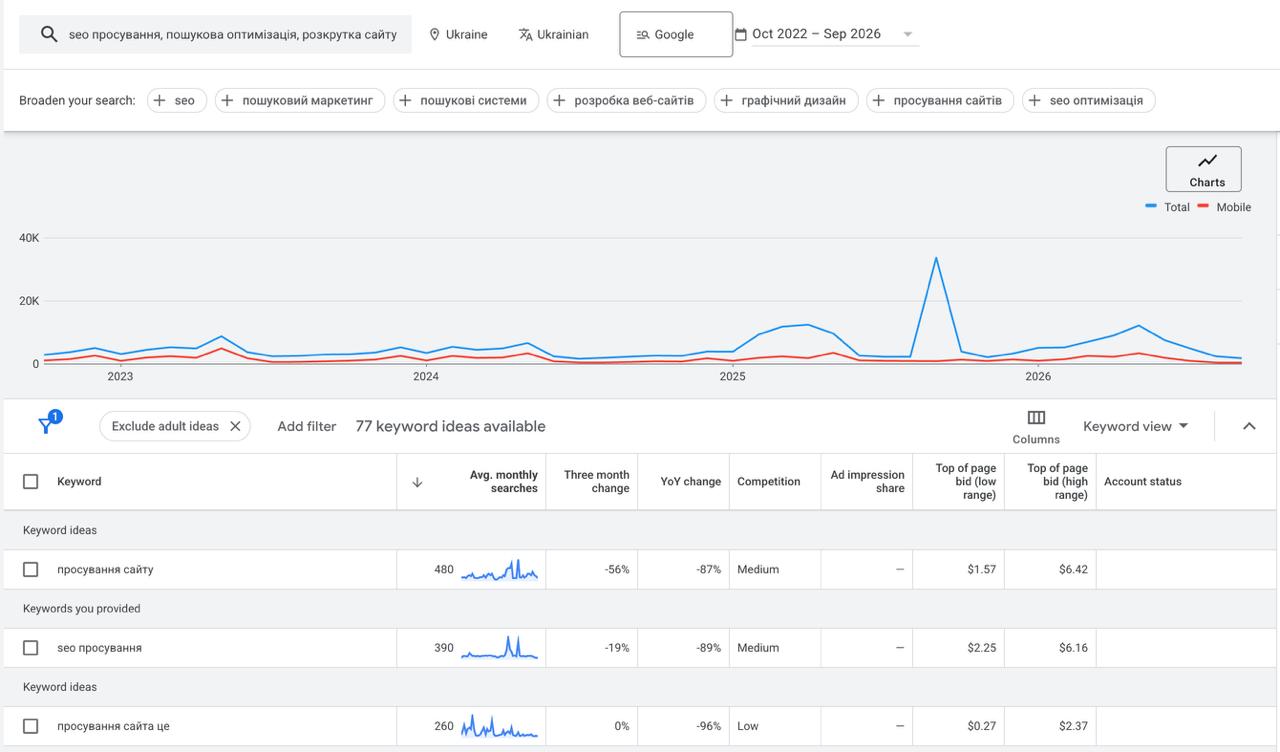This screenshot has width=1280, height=752.
Task: Toggle the select-all keywords checkbox
Action: pos(31,482)
